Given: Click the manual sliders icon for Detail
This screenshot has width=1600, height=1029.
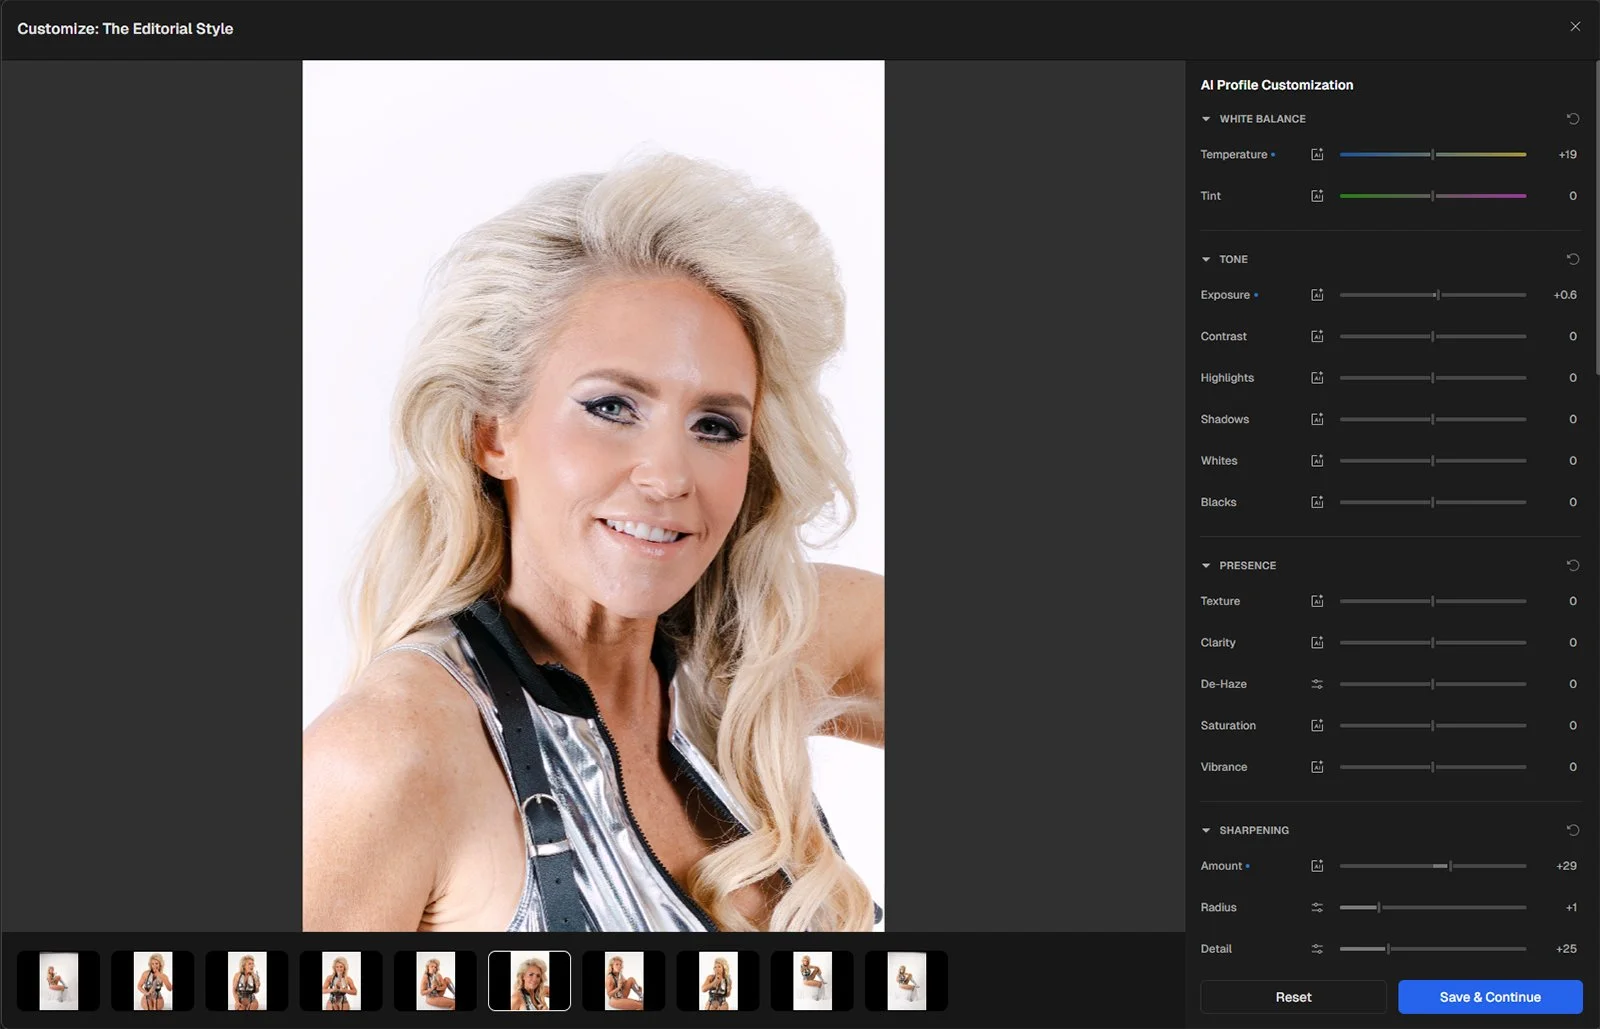Looking at the screenshot, I should coord(1317,949).
